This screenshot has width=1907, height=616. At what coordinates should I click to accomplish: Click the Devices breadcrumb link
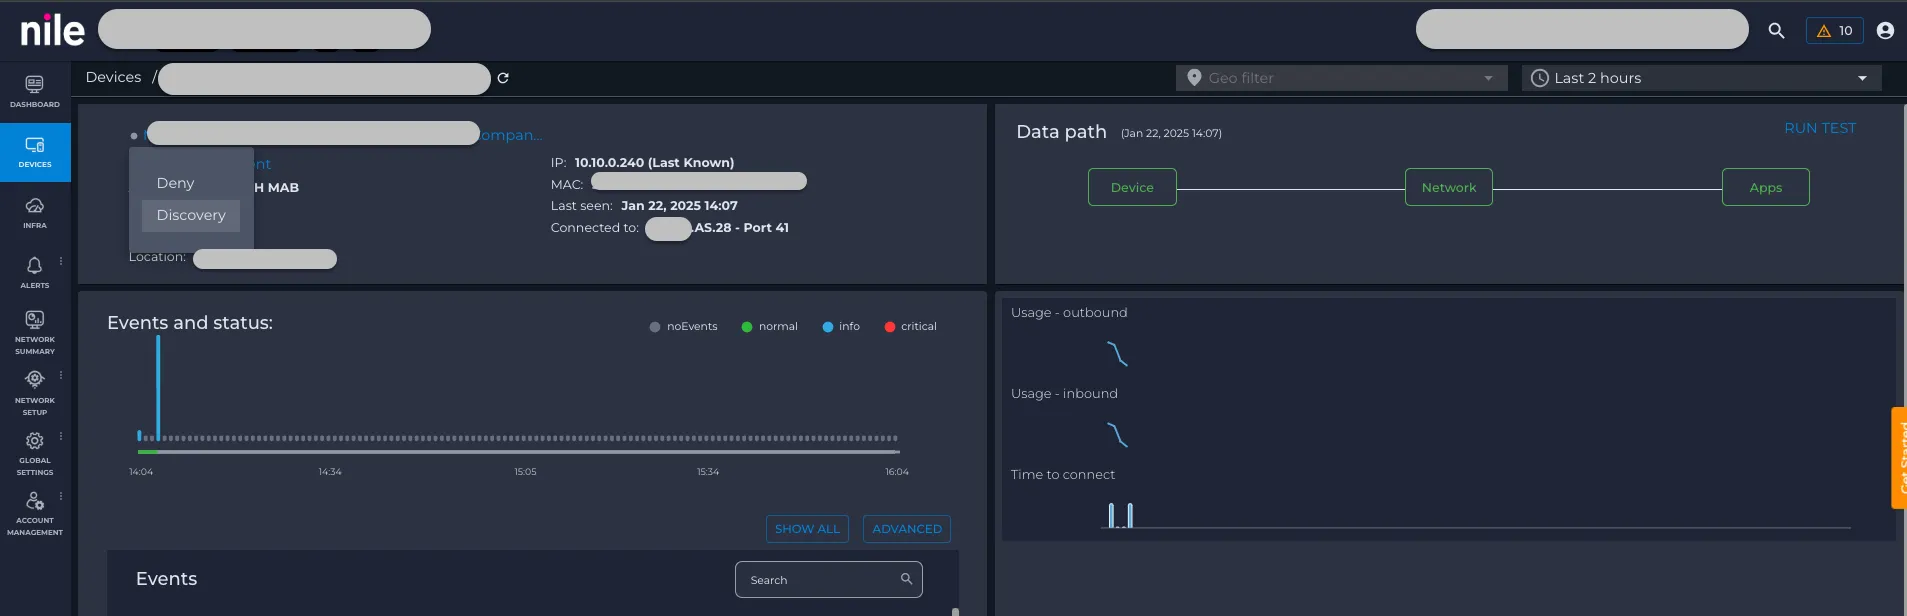coord(114,77)
